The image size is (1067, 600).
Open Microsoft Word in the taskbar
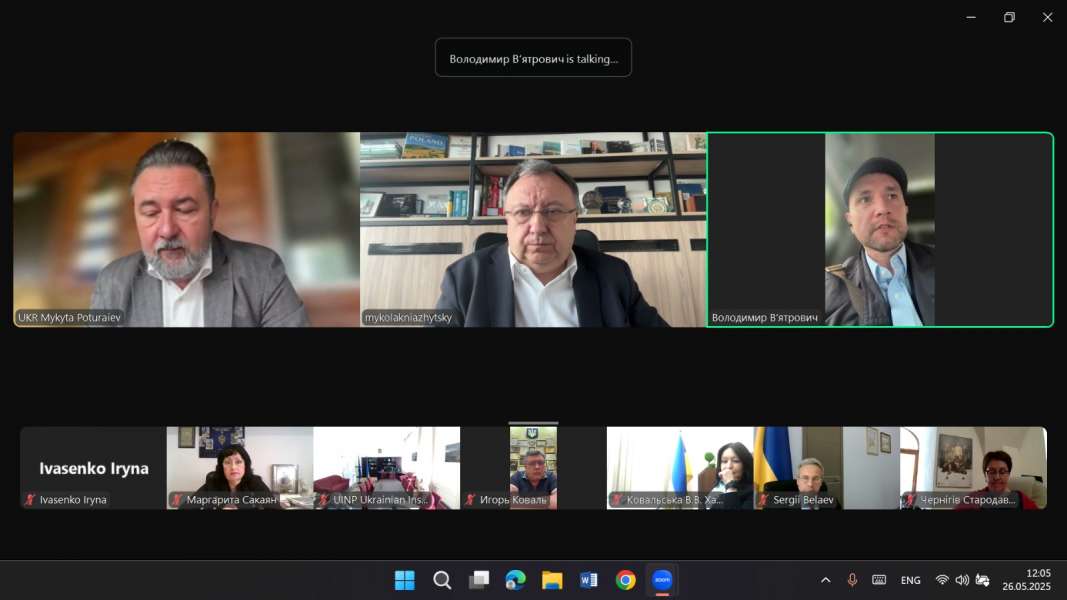coord(588,580)
